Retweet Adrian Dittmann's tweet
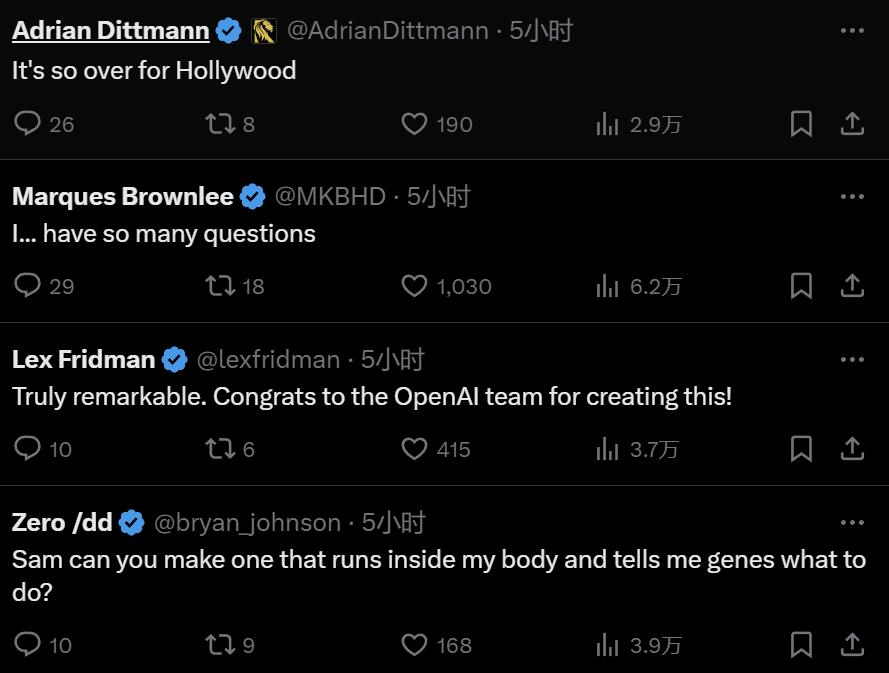889x673 pixels. pyautogui.click(x=219, y=123)
